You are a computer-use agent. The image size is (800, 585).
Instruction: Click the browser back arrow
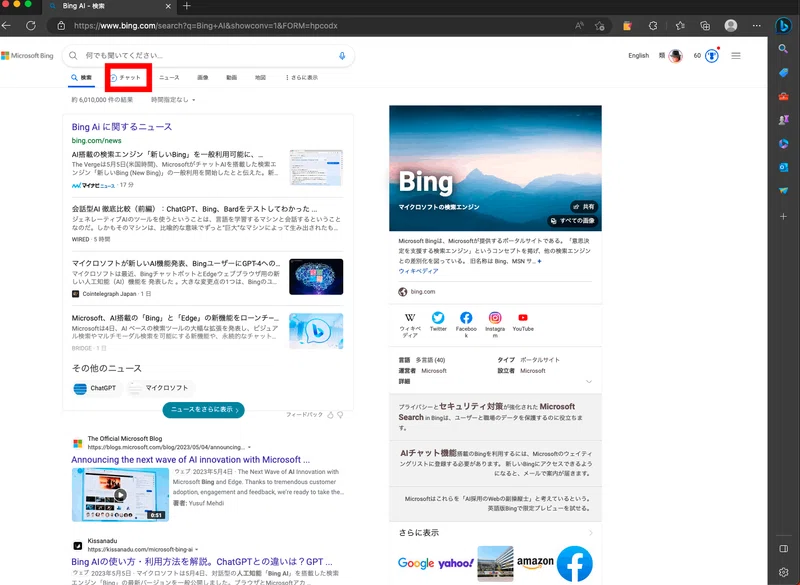pyautogui.click(x=6, y=26)
